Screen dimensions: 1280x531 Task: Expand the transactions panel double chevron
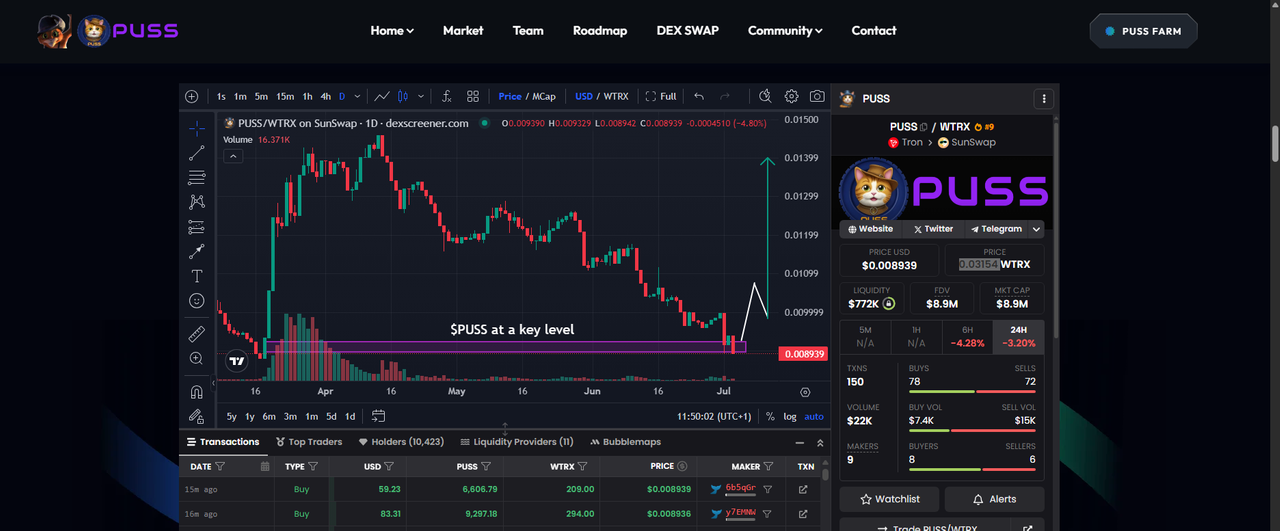pyautogui.click(x=821, y=442)
